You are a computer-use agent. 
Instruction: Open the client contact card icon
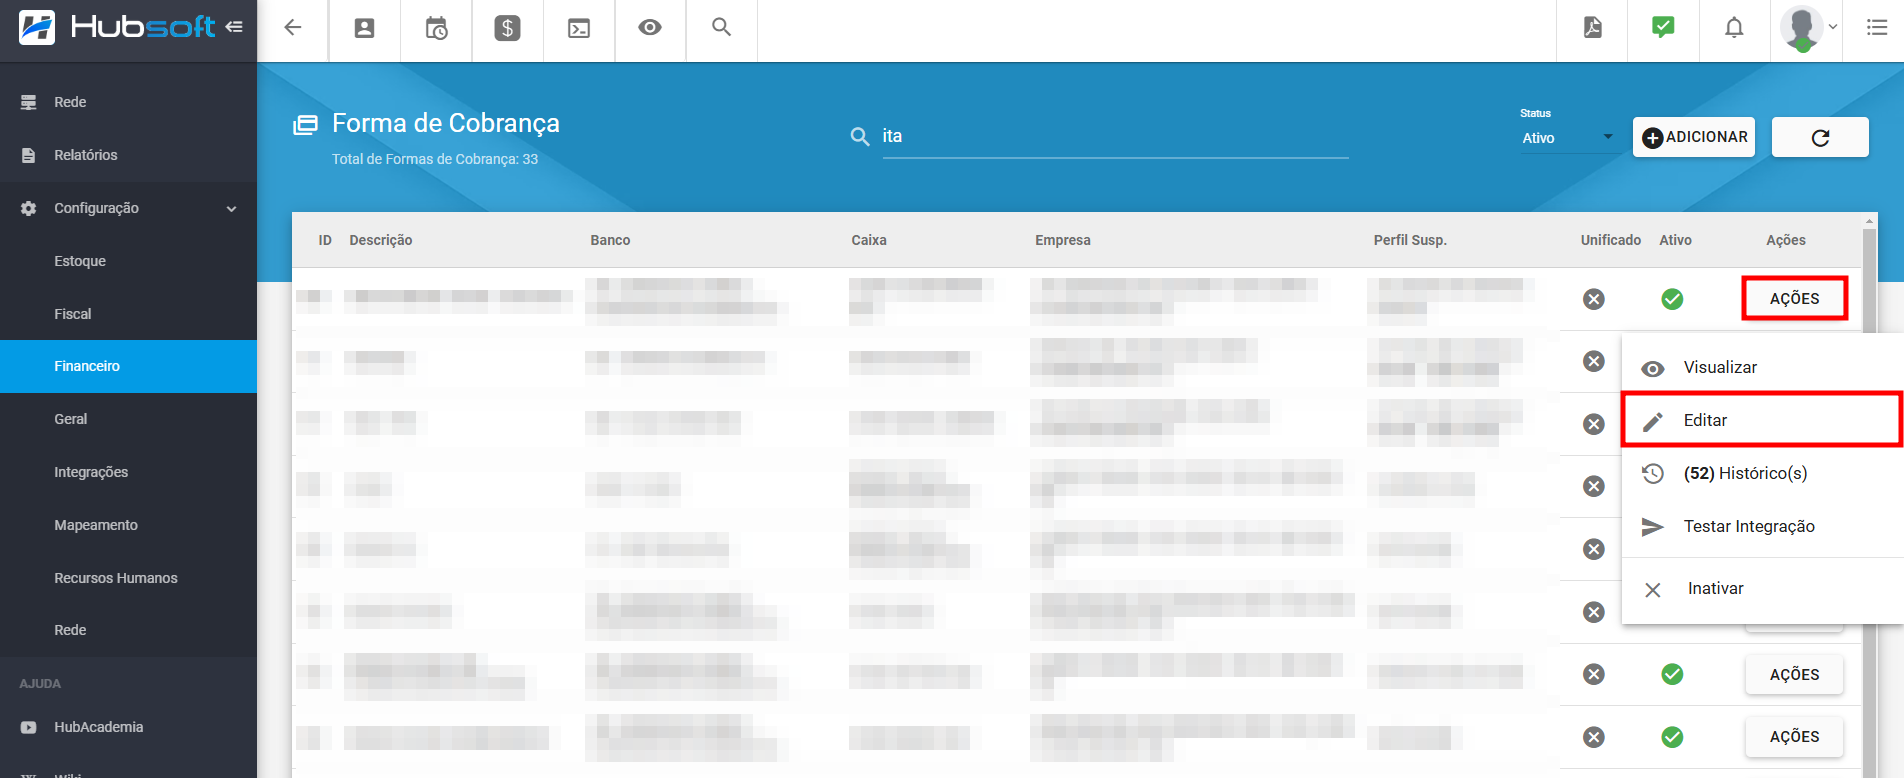[x=365, y=28]
